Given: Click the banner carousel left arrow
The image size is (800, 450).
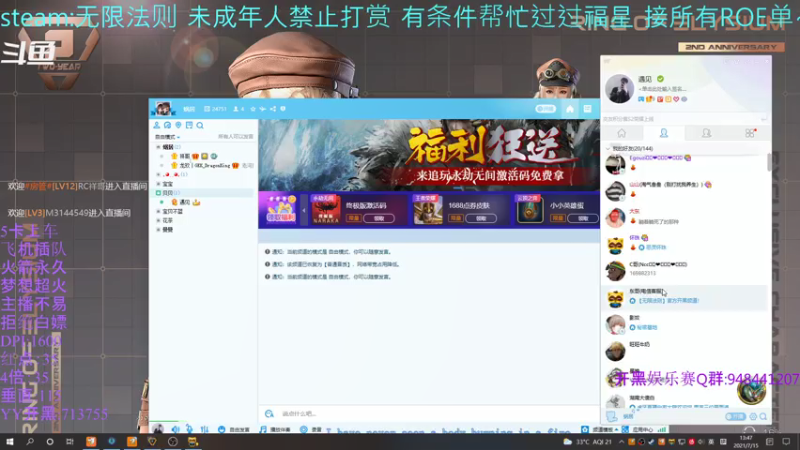Looking at the screenshot, I should (x=304, y=210).
